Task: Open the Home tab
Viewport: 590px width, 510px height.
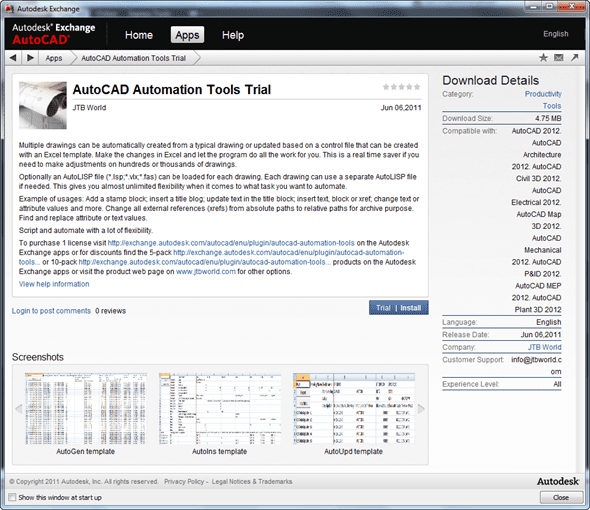Action: (x=139, y=35)
